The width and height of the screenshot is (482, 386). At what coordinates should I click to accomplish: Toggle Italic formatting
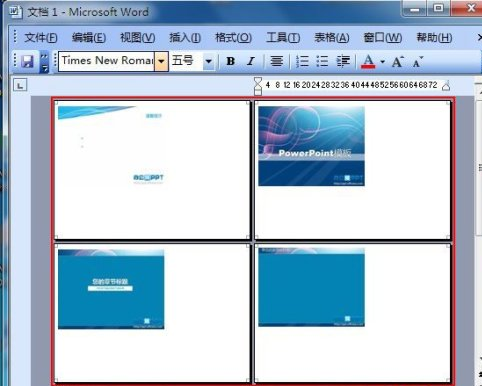251,61
